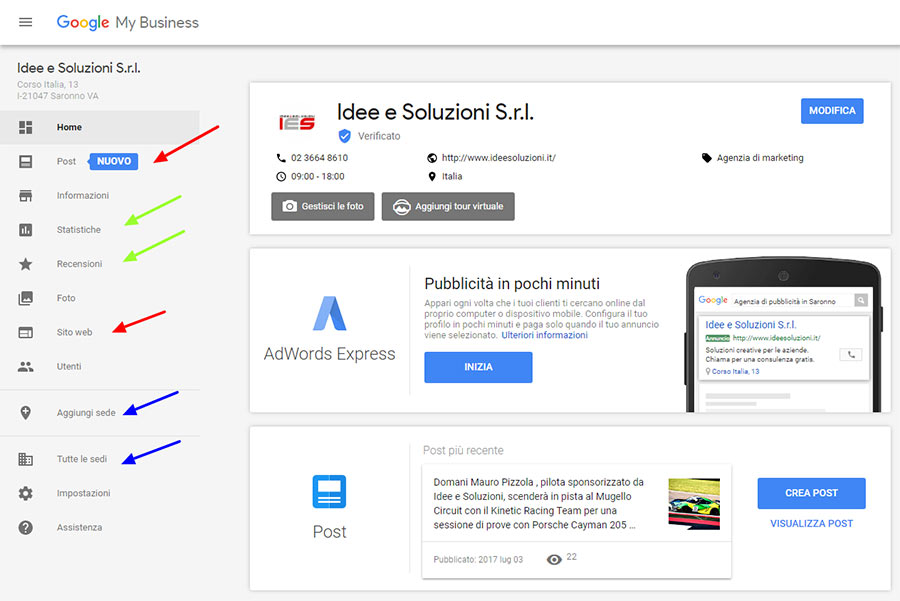Click the VISUALIZZA POST link
Image resolution: width=900 pixels, height=601 pixels.
click(x=812, y=524)
